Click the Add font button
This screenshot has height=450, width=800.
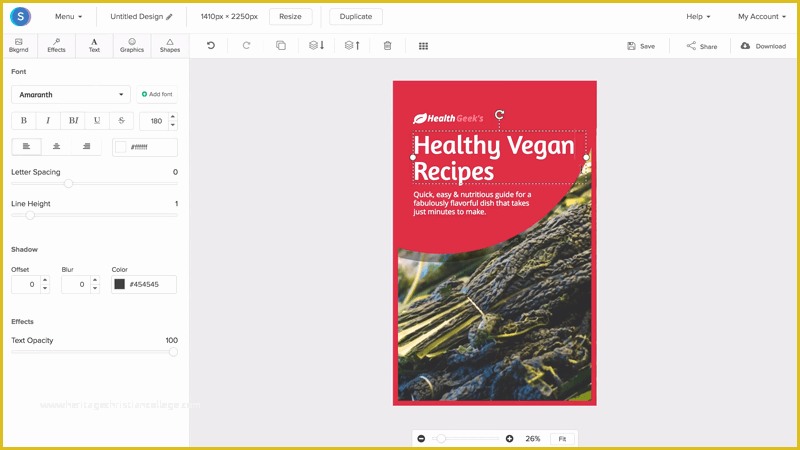[157, 94]
